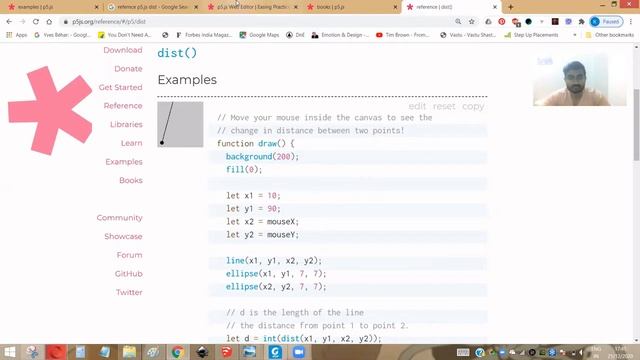Open Google Chrome from the taskbar
The image size is (640, 360).
[x=177, y=352]
